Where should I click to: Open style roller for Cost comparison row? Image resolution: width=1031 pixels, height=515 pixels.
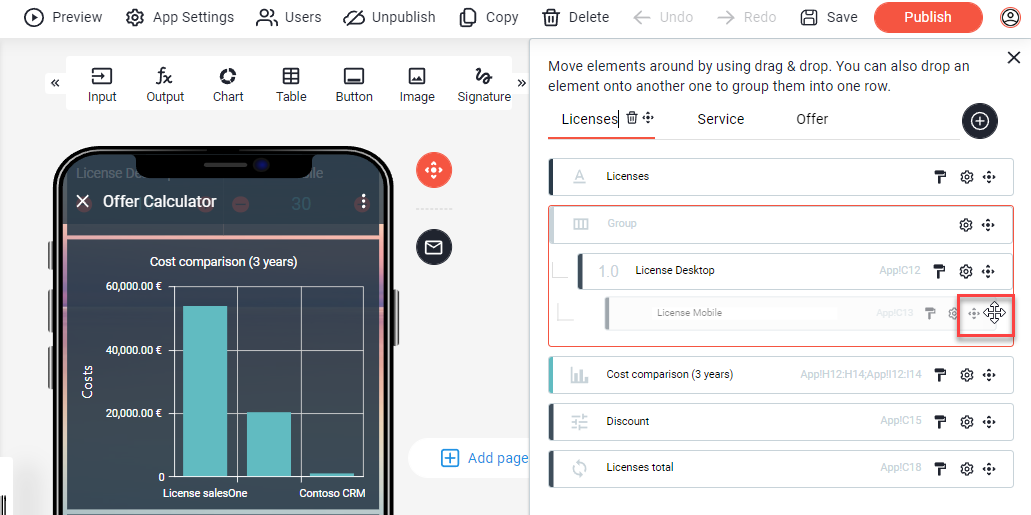941,375
